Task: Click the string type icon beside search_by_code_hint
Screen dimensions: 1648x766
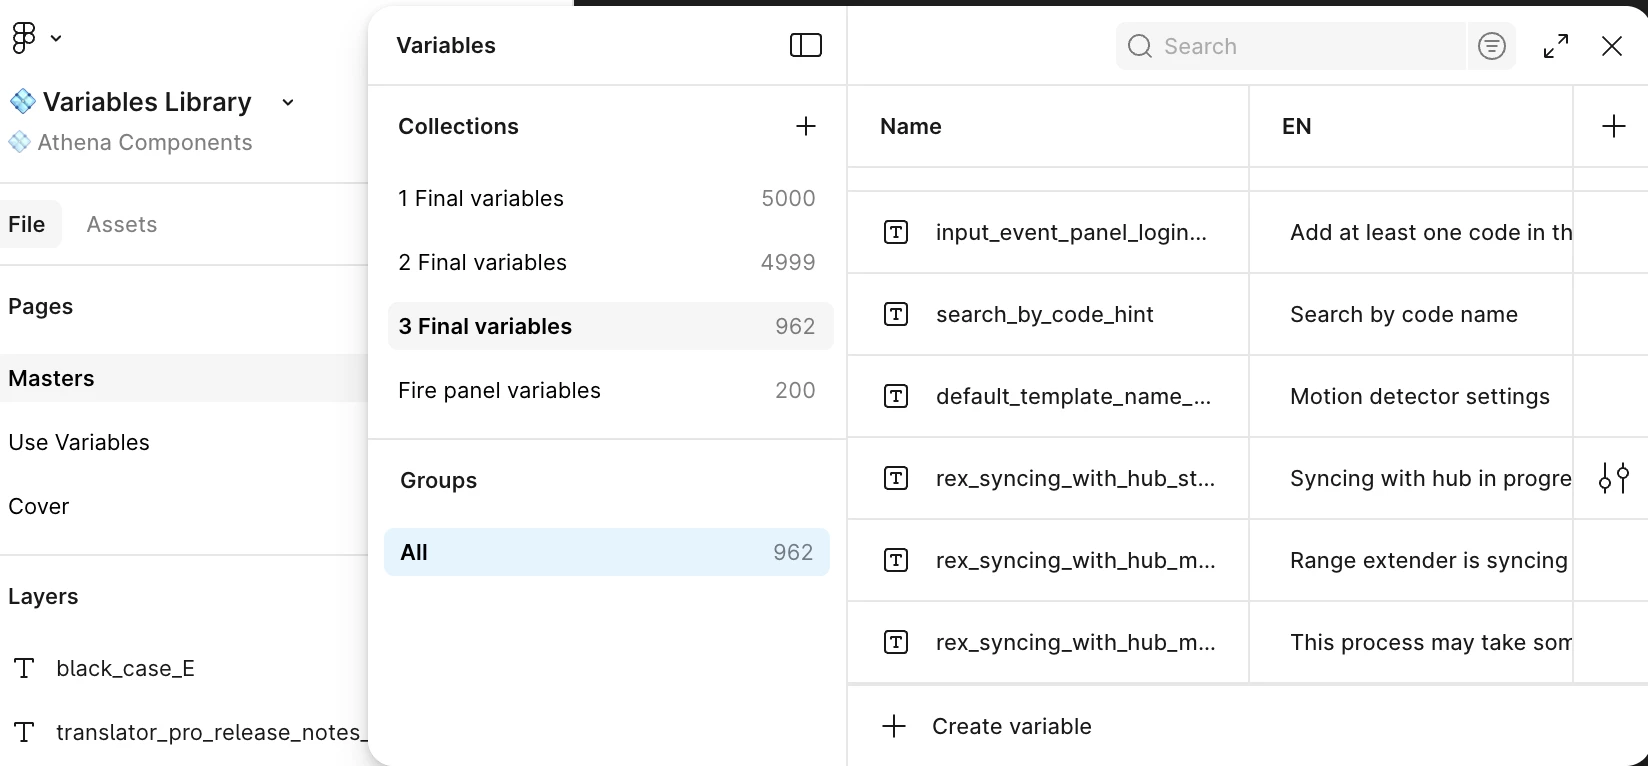Action: 896,315
